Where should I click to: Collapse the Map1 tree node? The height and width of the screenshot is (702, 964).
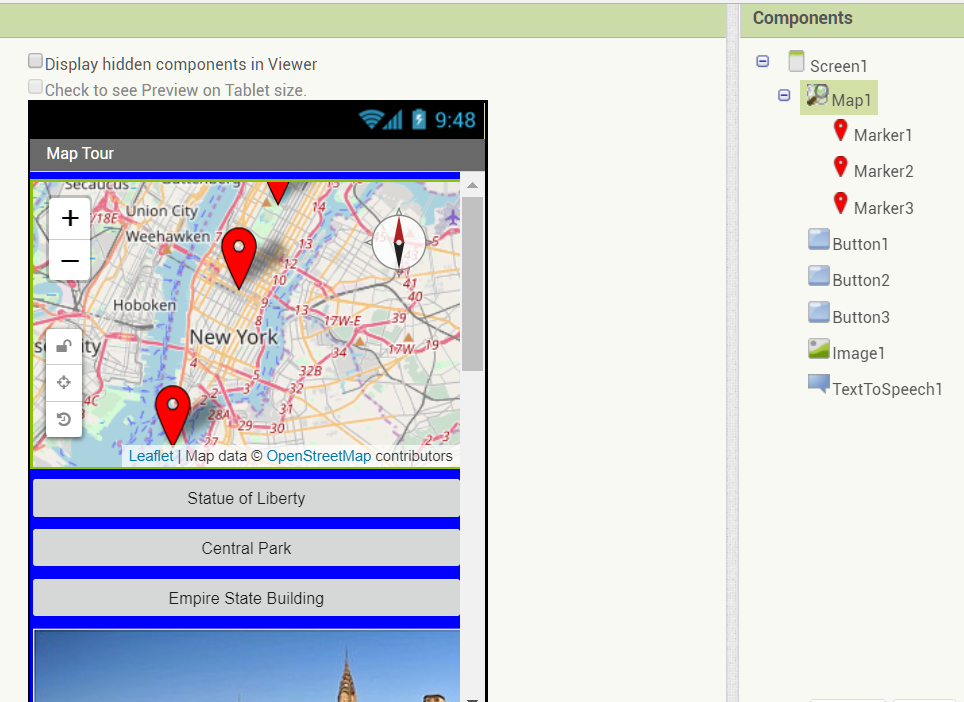(x=784, y=95)
